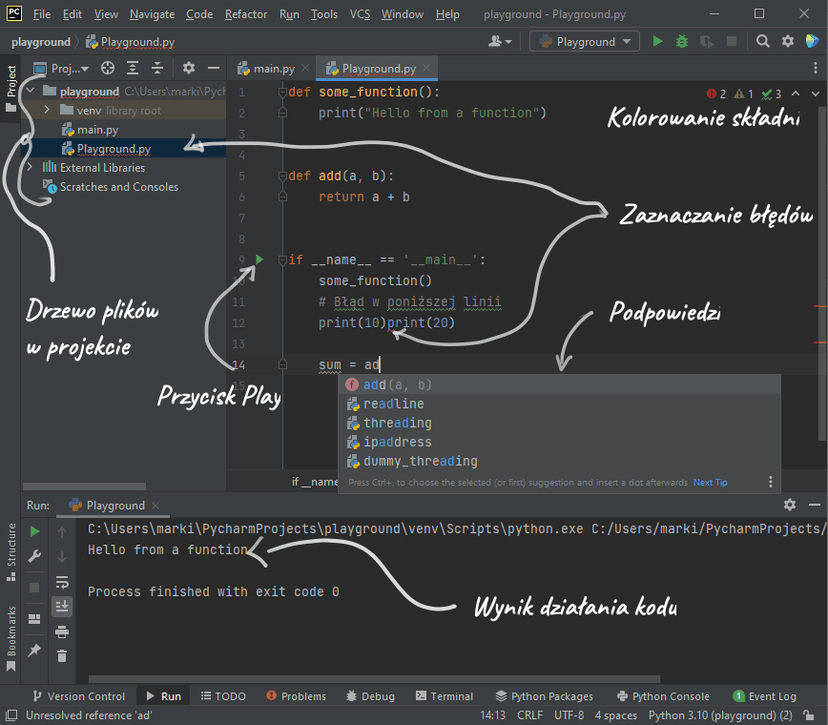Open the Refactor menu

click(245, 14)
